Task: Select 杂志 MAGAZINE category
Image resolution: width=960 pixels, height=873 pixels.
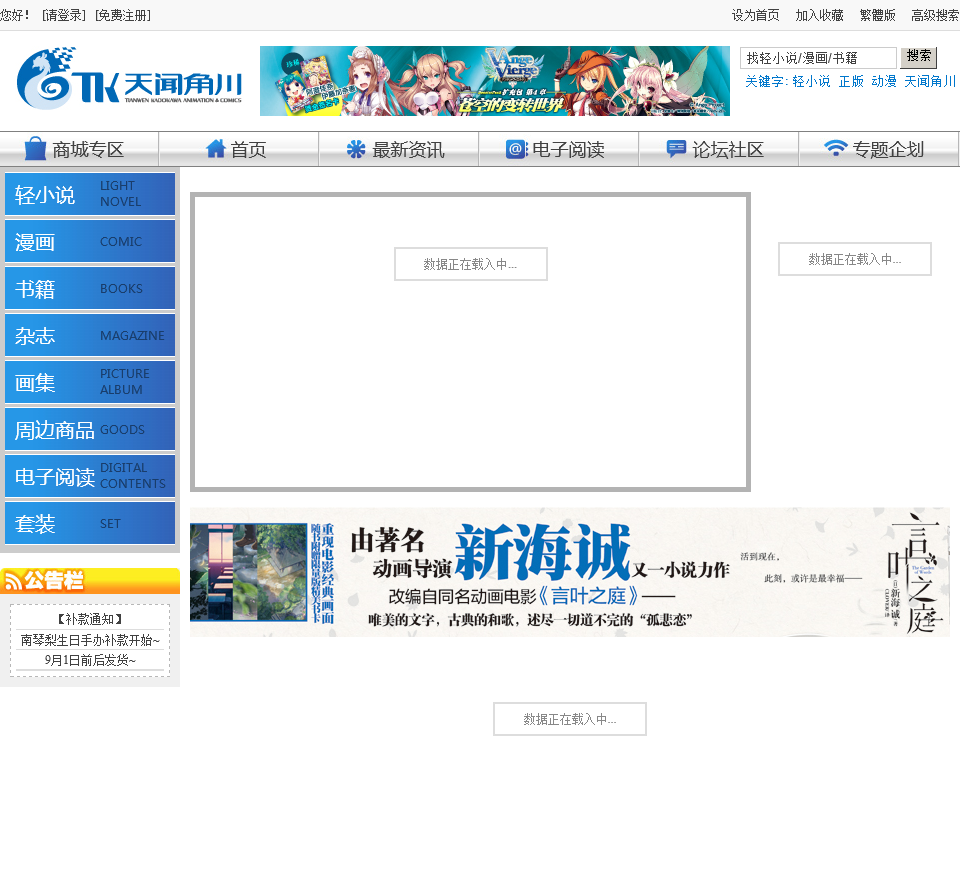Action: point(90,335)
